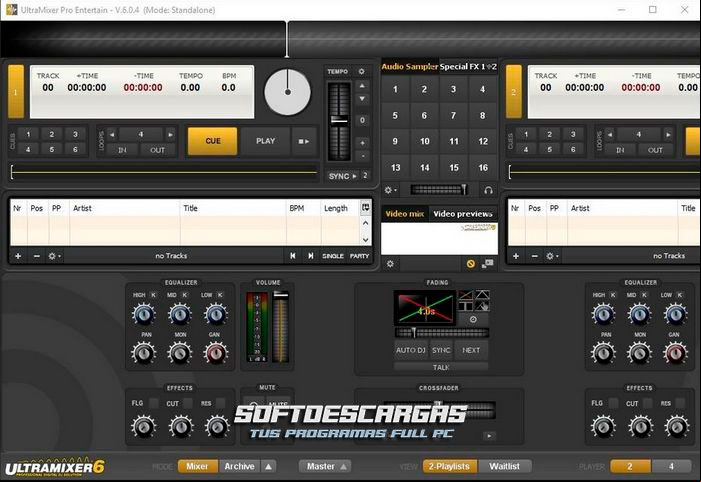Open right playlist settings gear dropdown
Viewport: 701px width, 482px height.
[552, 256]
